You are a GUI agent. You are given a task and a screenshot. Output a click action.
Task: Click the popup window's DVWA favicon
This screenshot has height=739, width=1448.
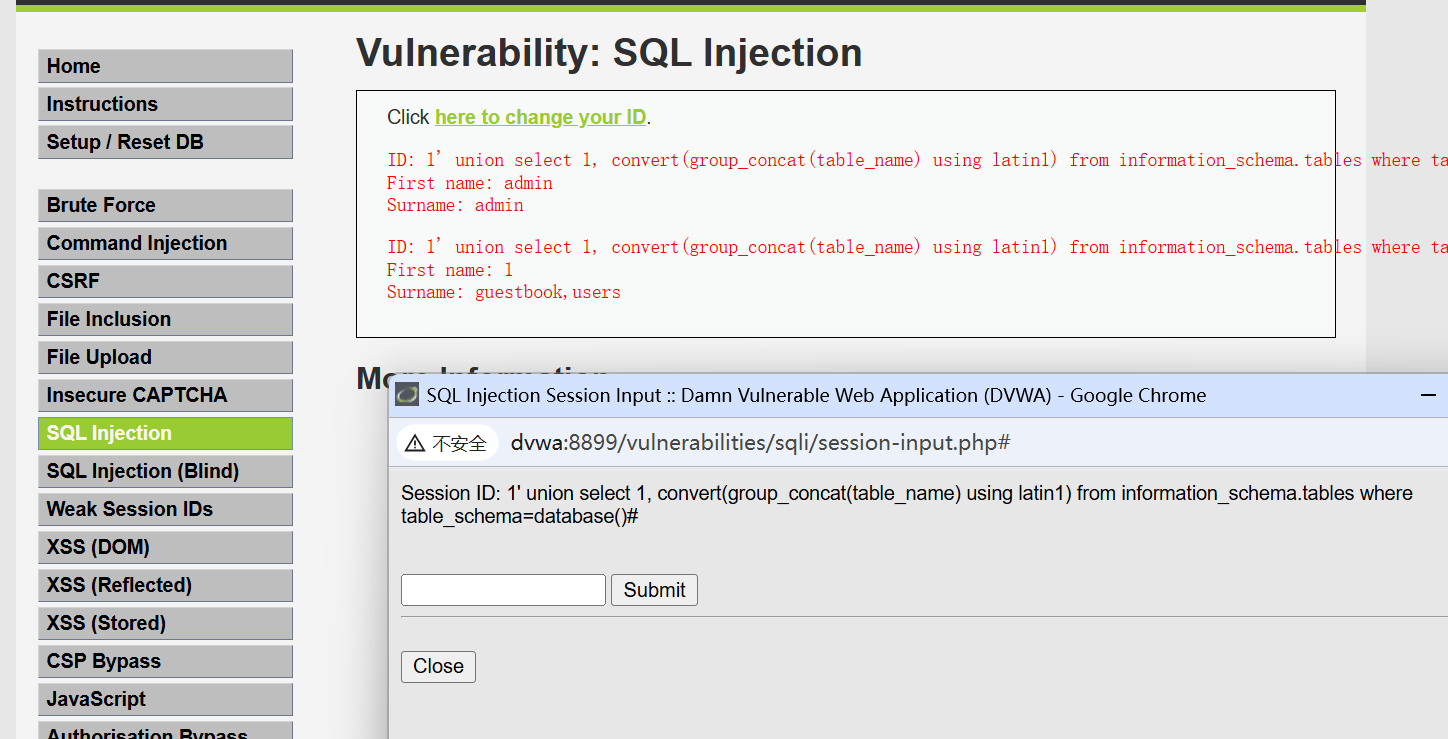click(407, 395)
